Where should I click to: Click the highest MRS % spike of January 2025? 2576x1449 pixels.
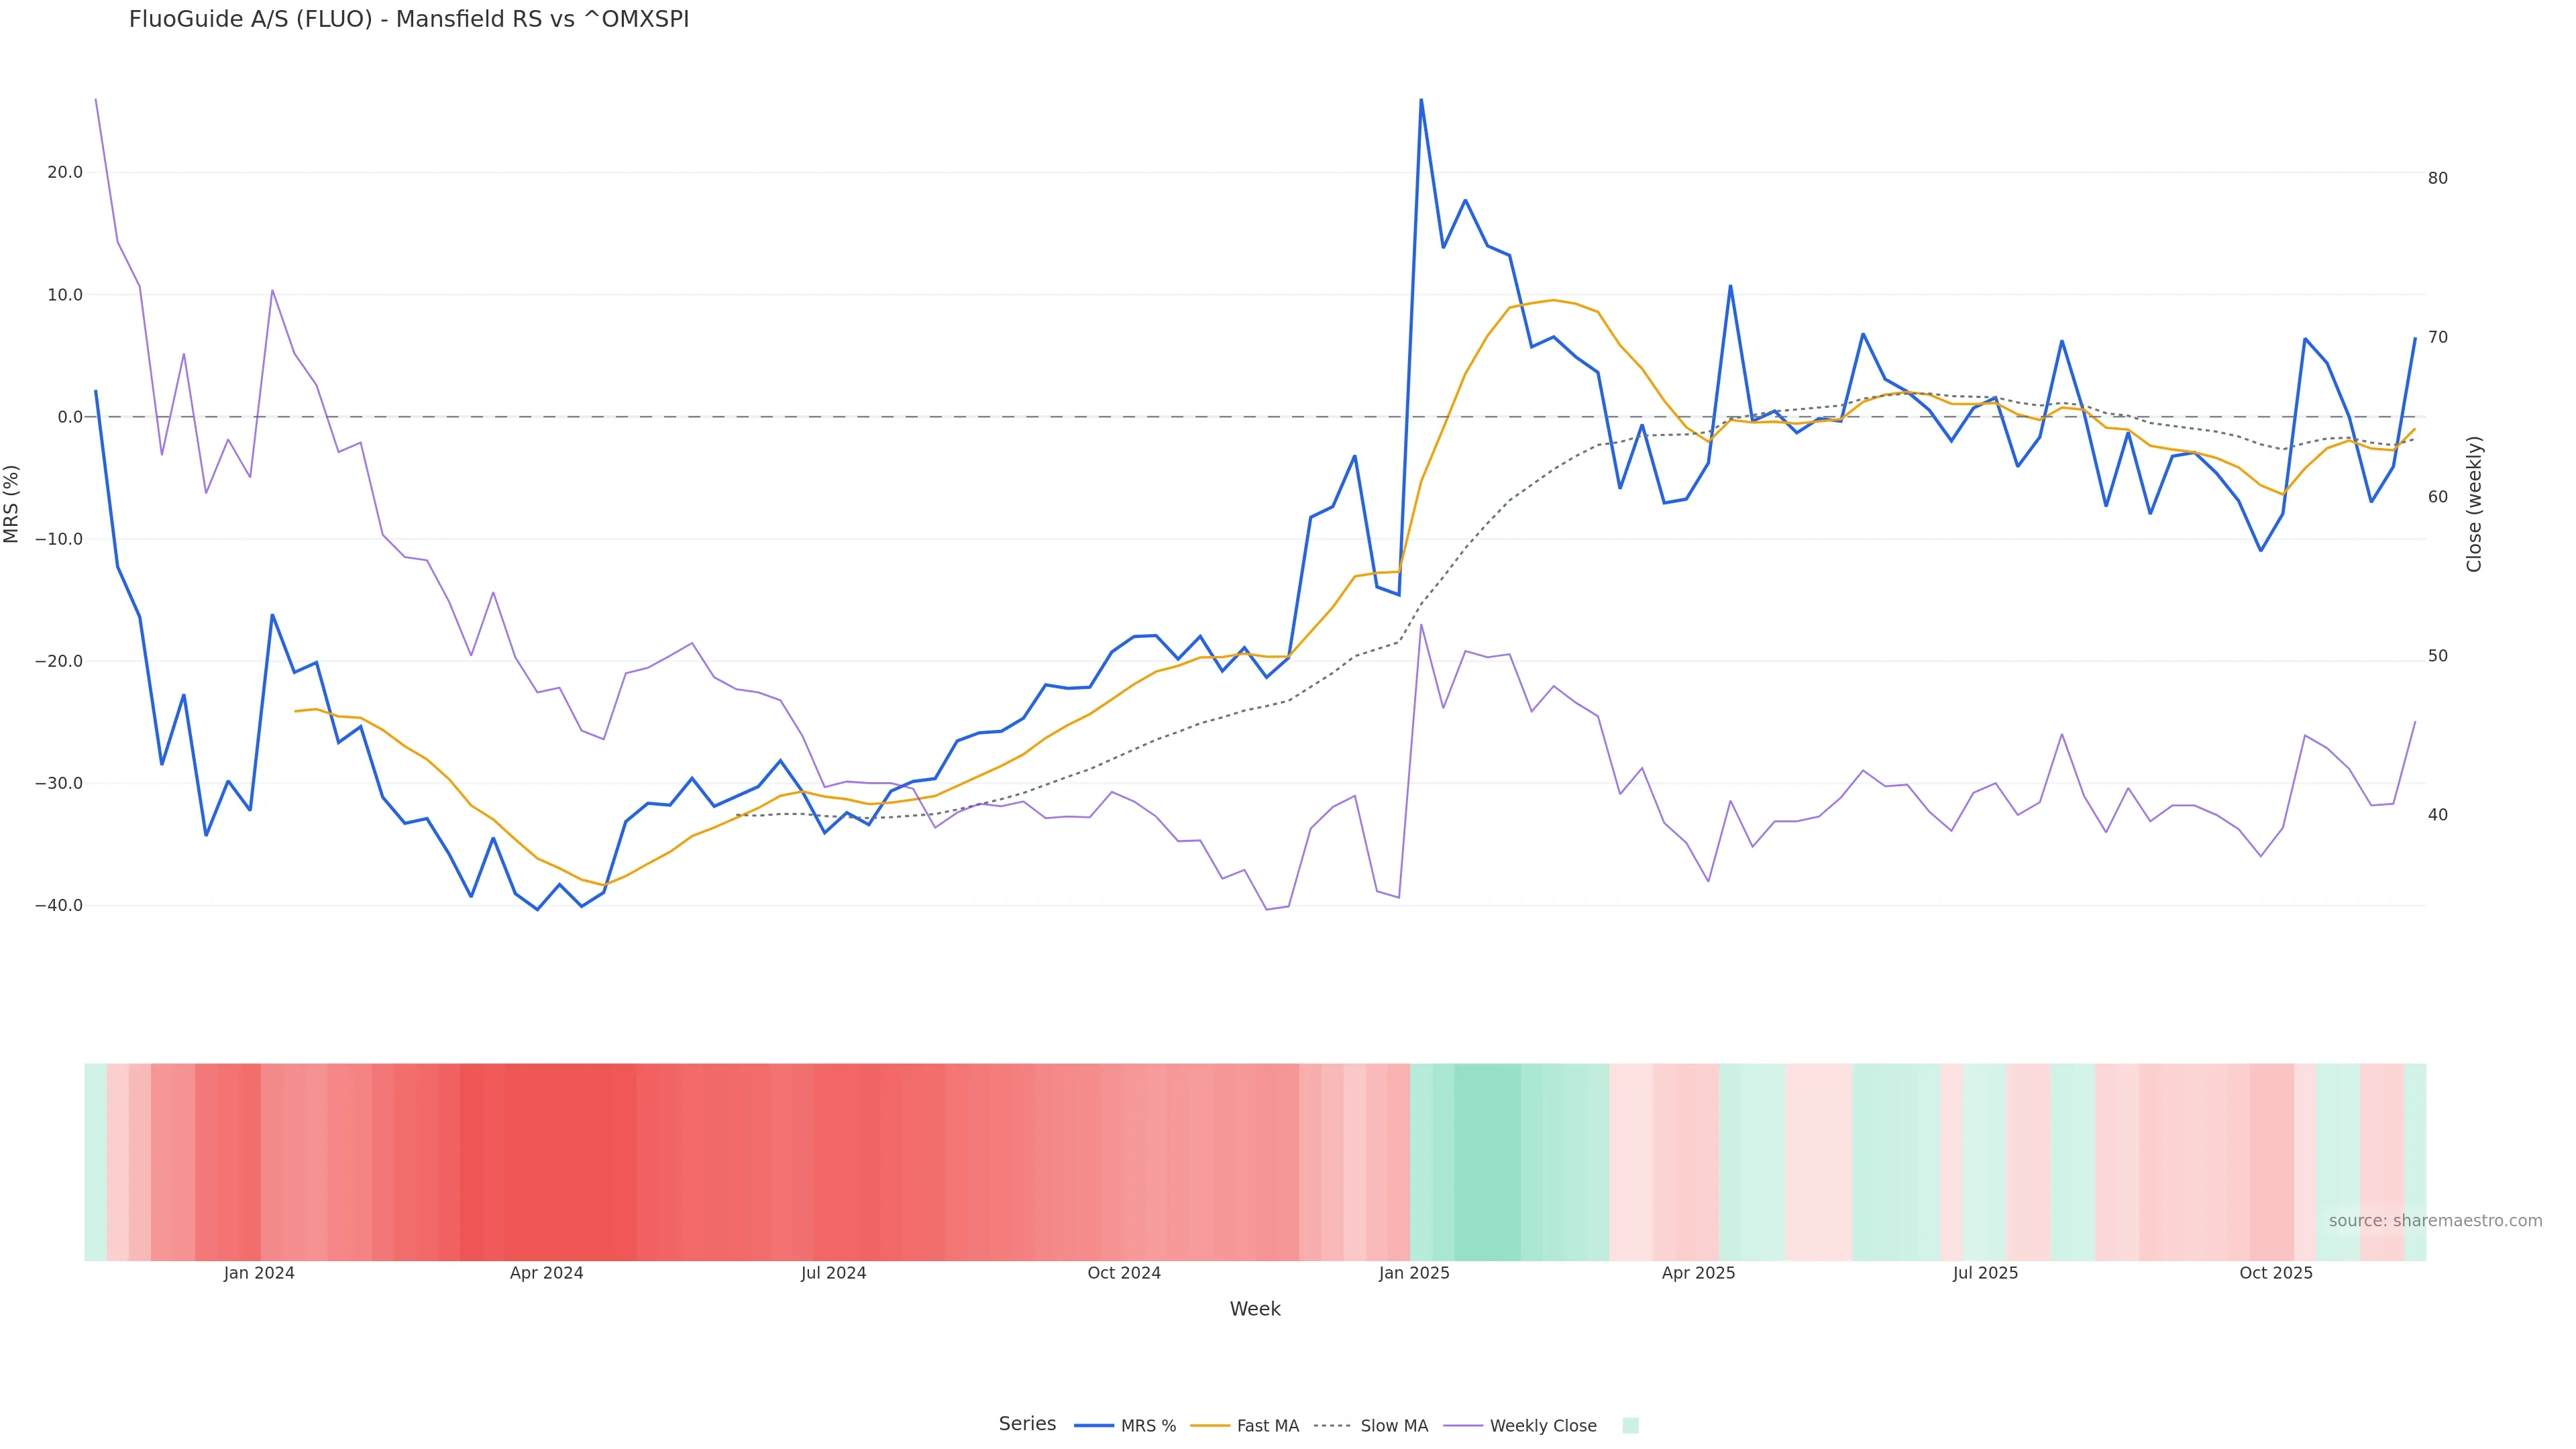1421,100
